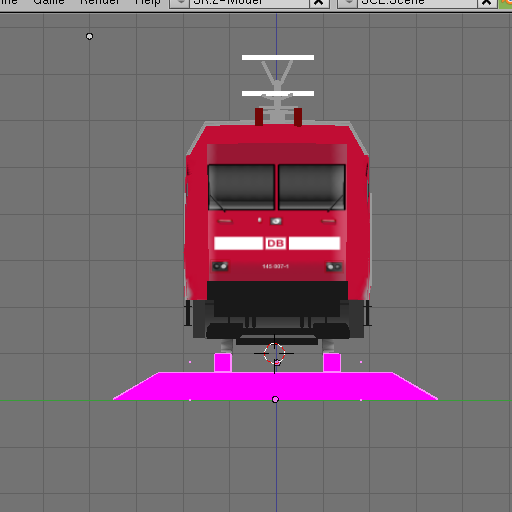Open the Help menu
Screen dimensions: 512x512
[x=148, y=2]
